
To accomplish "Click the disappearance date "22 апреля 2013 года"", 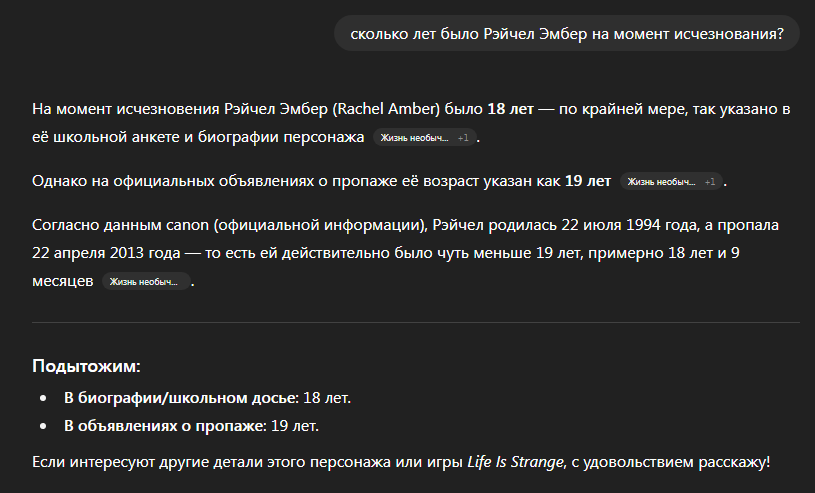I will (x=106, y=253).
